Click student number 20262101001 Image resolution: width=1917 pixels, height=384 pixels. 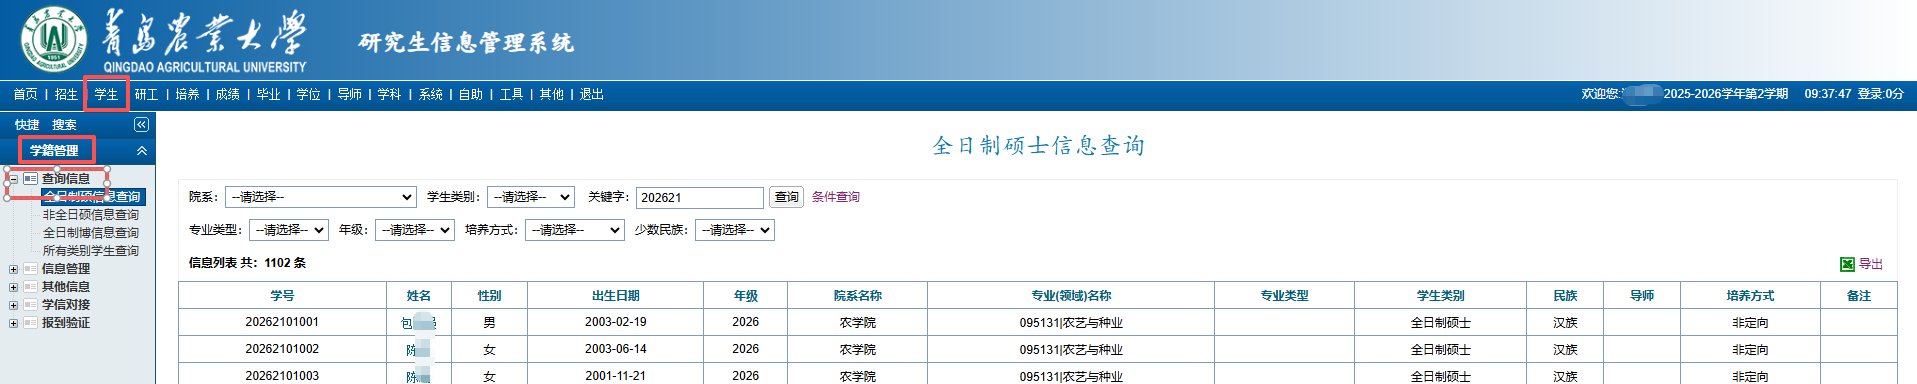(x=282, y=322)
